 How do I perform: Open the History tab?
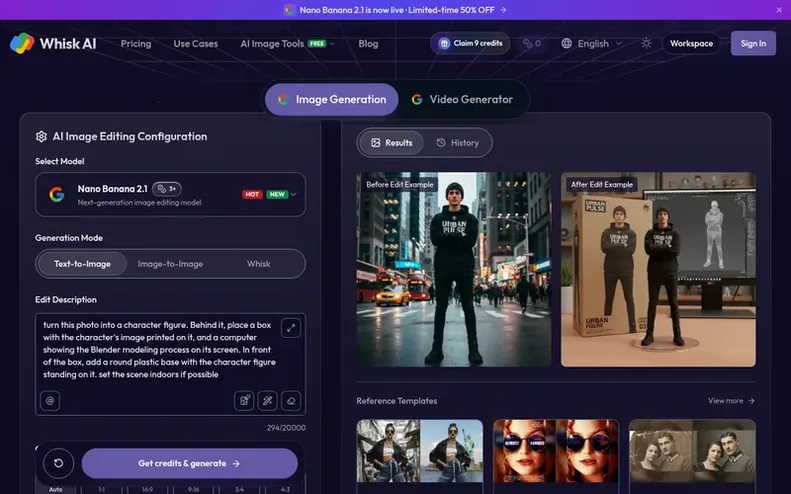pyautogui.click(x=458, y=143)
